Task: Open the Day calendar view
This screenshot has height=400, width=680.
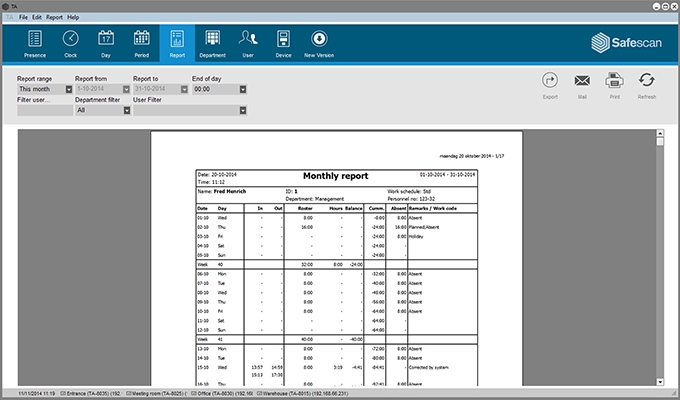Action: click(x=105, y=43)
